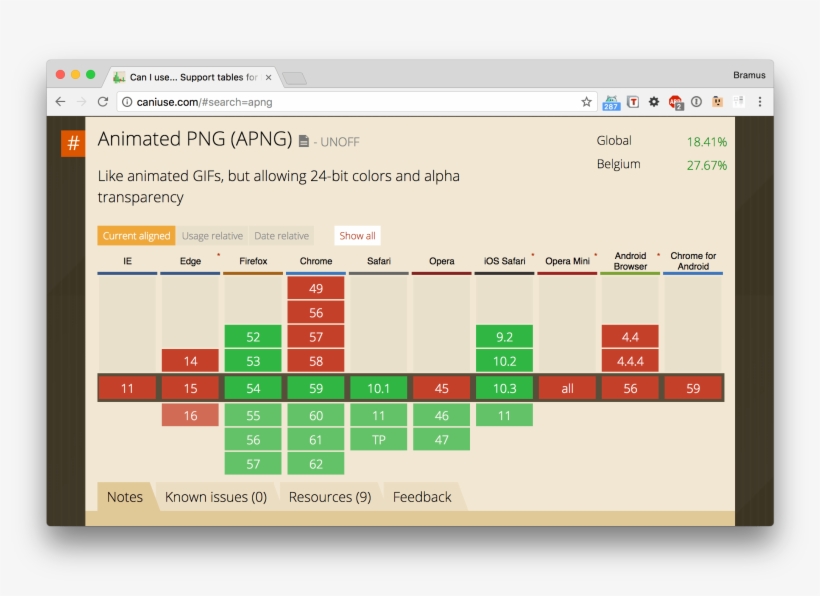Click the UNOFF status label
Image resolution: width=820 pixels, height=596 pixels.
340,142
